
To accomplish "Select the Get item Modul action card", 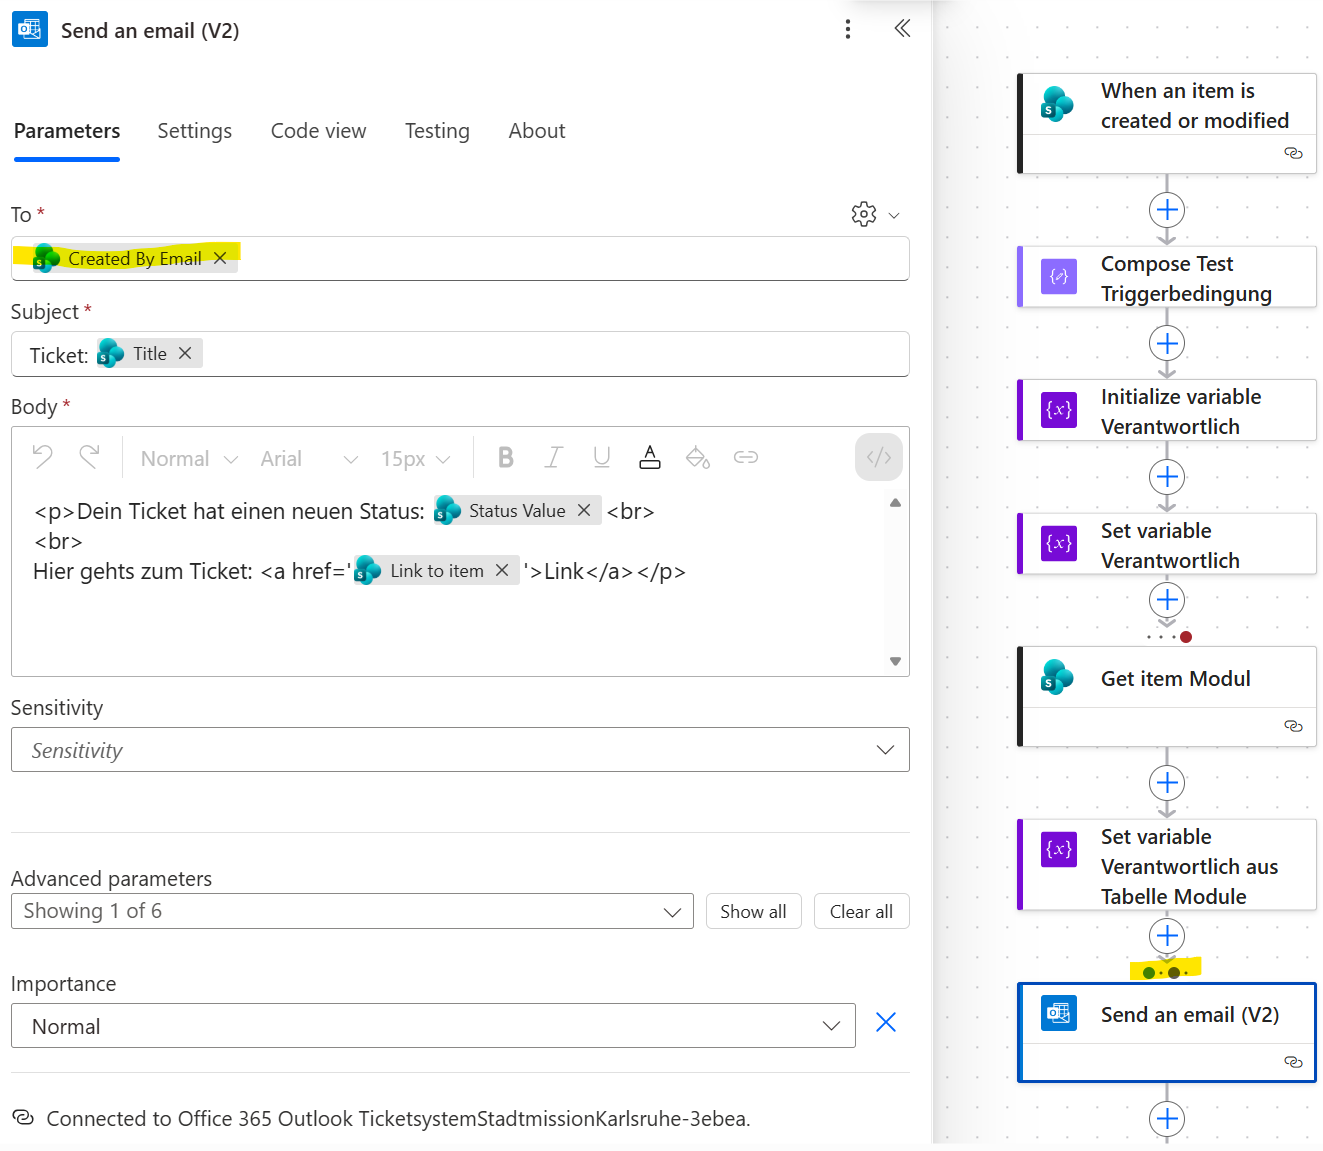I will coord(1174,679).
